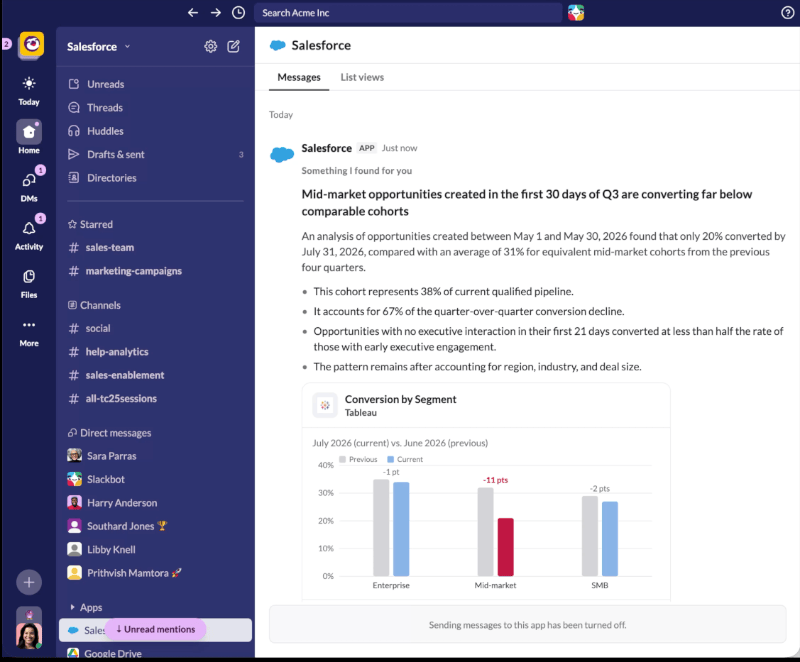Collapse the Starred section
The image size is (800, 662).
coord(90,224)
